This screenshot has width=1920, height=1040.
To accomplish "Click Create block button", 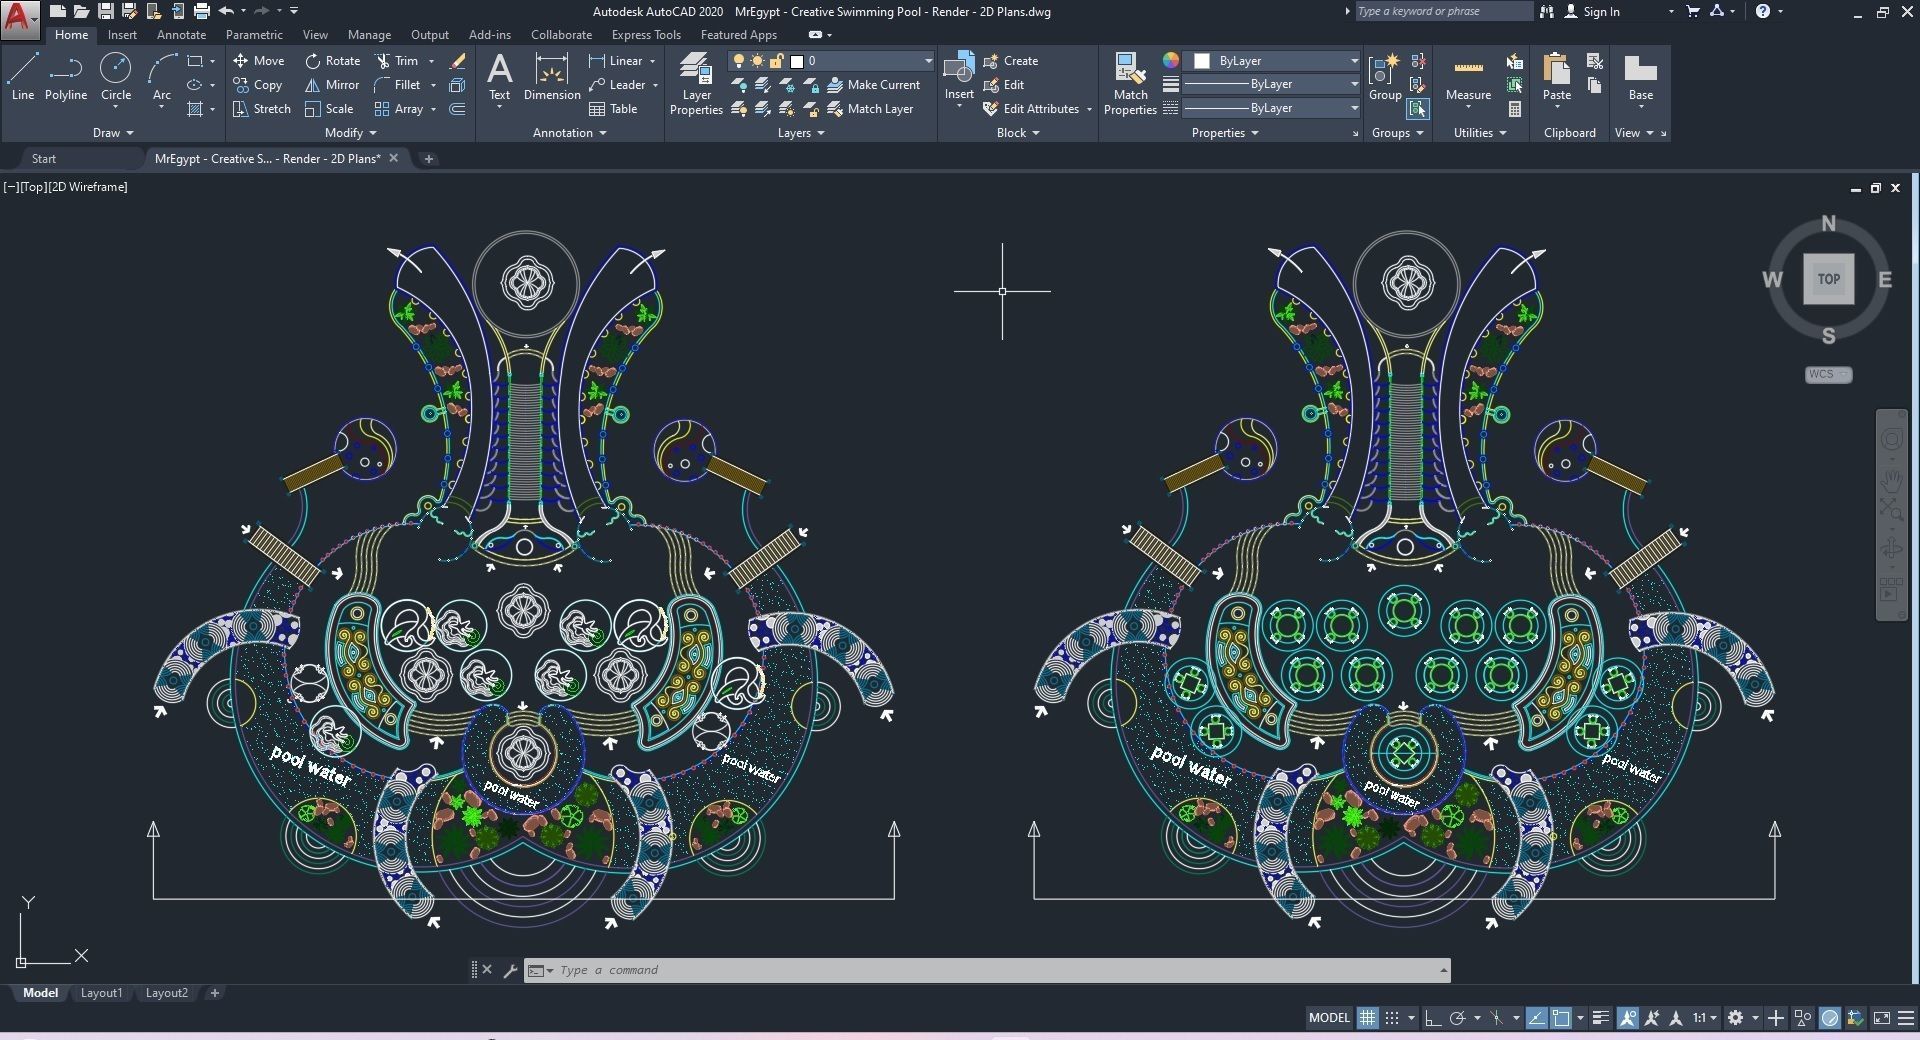I will tap(1011, 61).
